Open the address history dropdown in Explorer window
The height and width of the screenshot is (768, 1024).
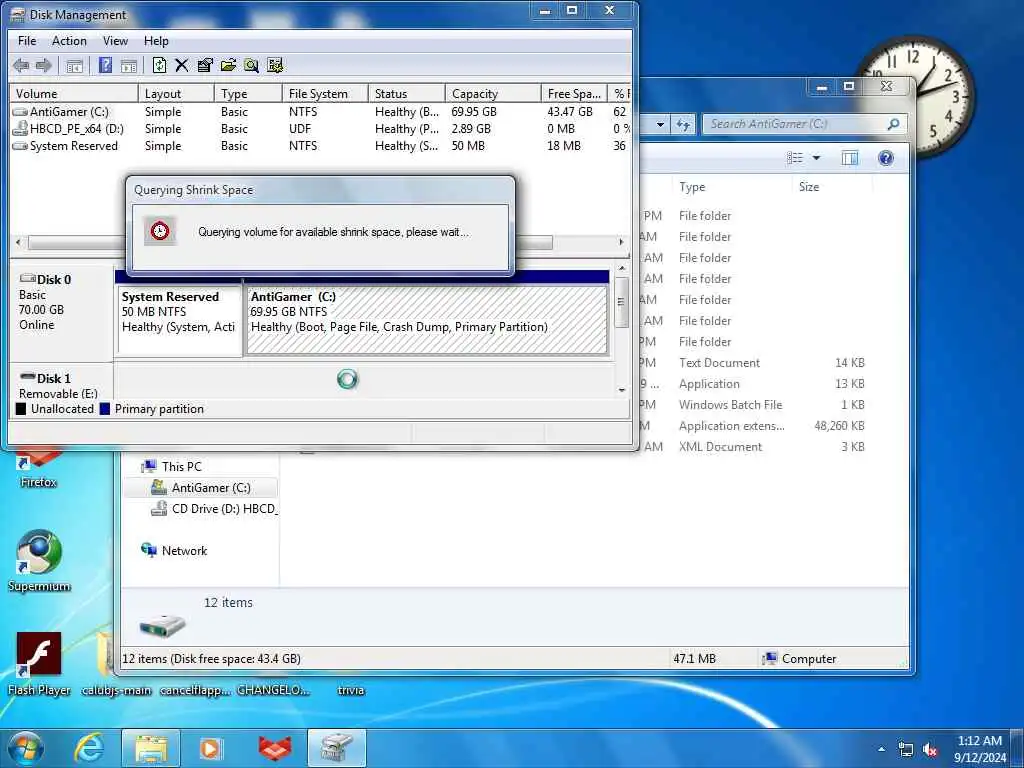tap(660, 124)
